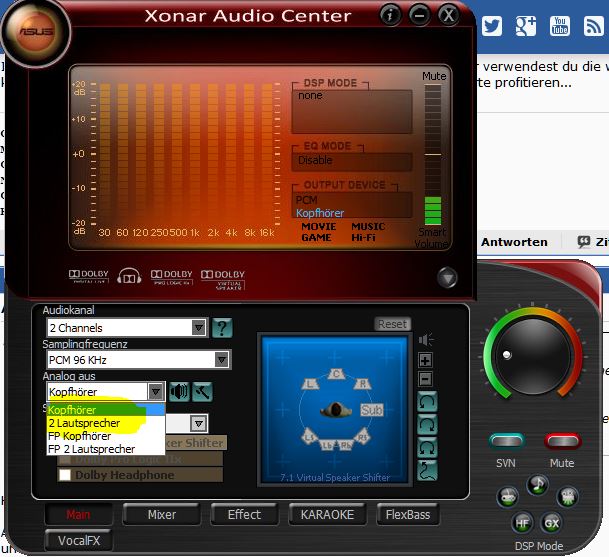Click the master volume knob
This screenshot has height=557, width=609.
point(532,355)
